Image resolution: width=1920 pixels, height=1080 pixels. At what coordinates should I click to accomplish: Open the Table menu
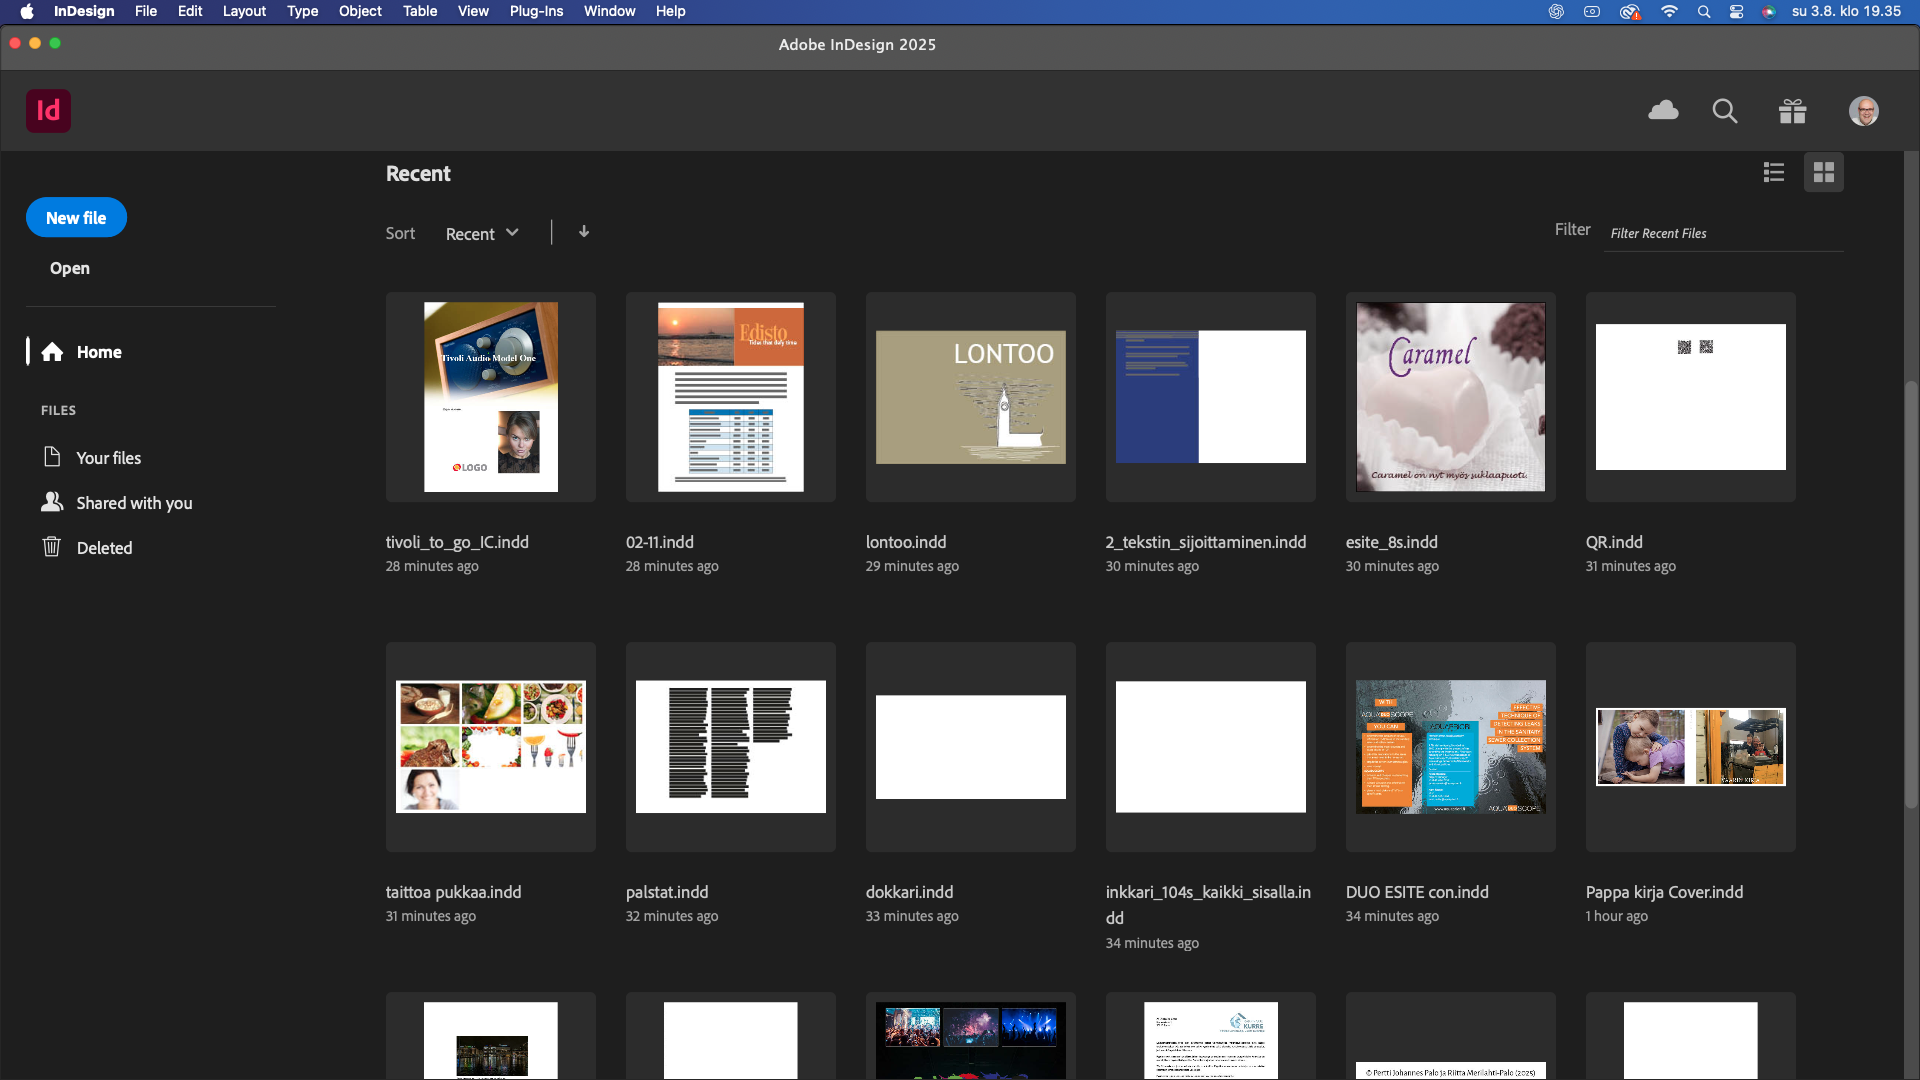[x=420, y=11]
